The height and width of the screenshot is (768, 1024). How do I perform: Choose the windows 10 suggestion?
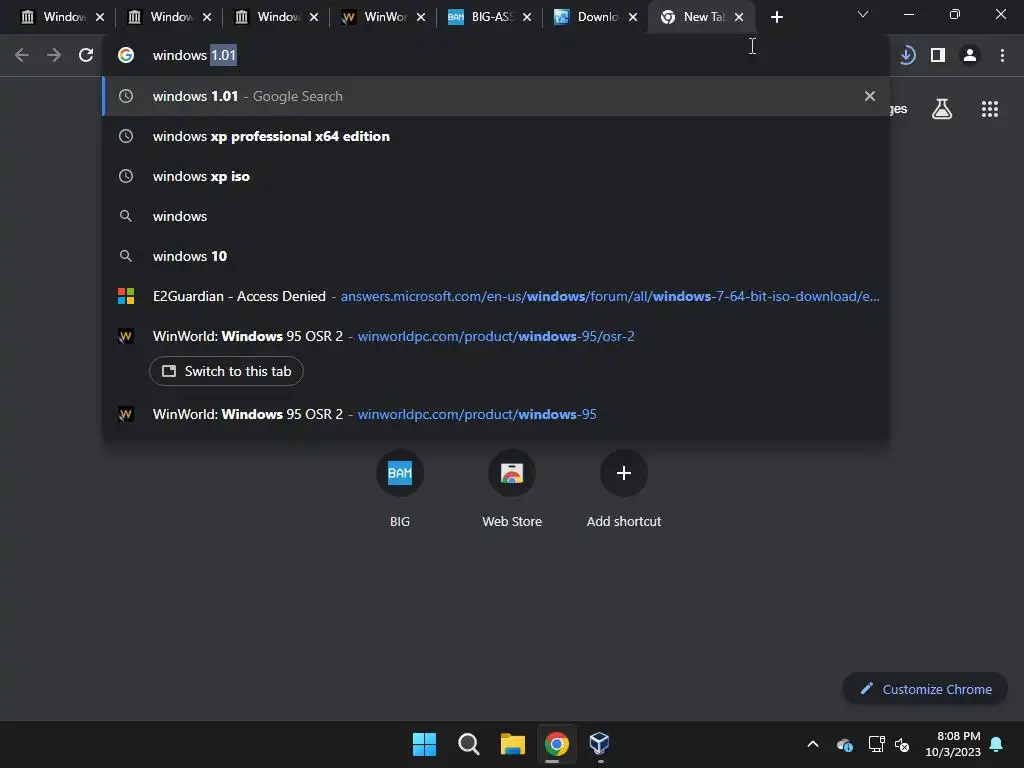[496, 256]
